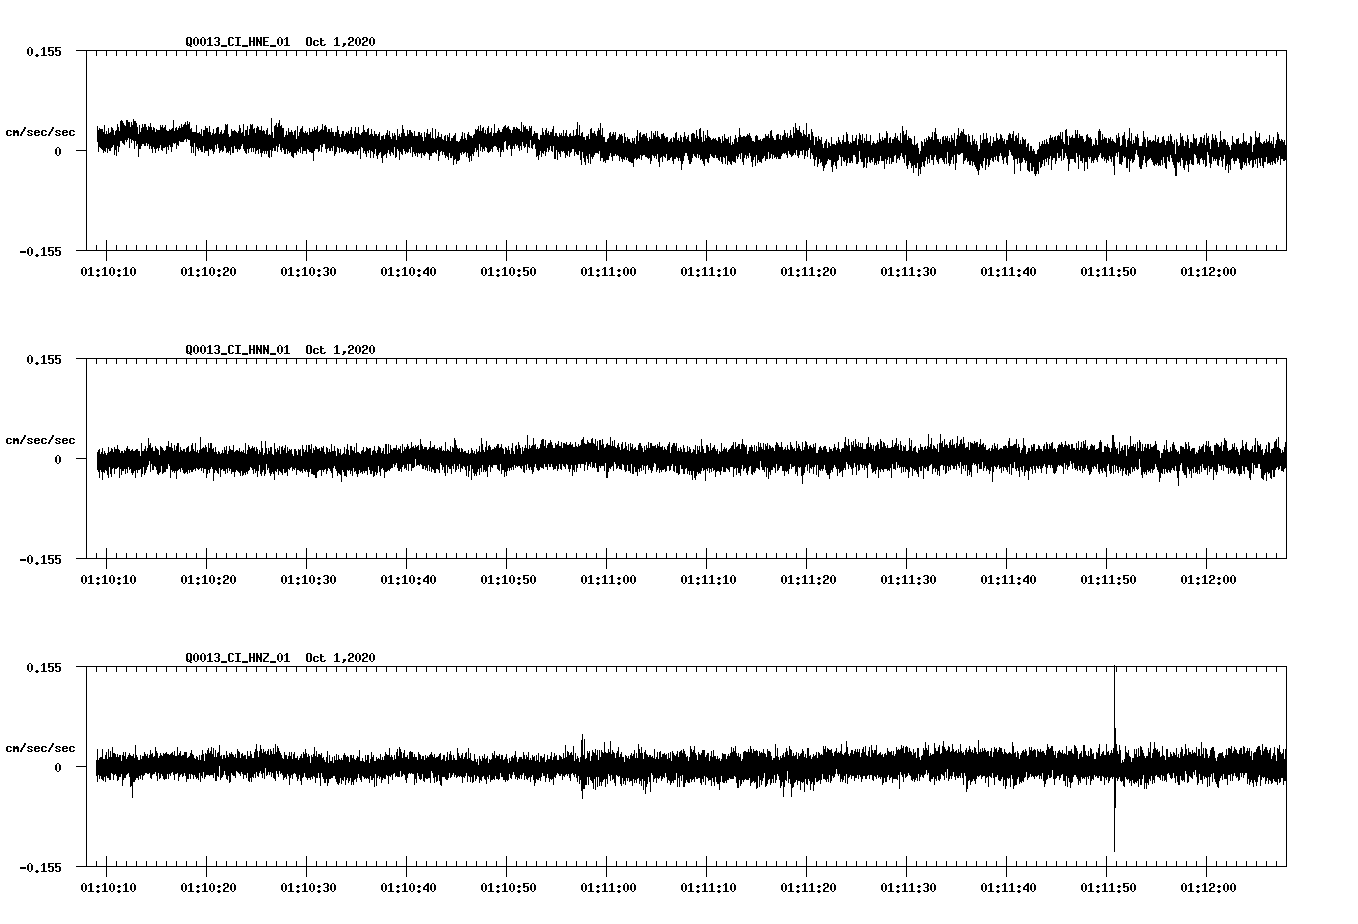Click the zero baseline label of the HNN plot

pos(56,461)
